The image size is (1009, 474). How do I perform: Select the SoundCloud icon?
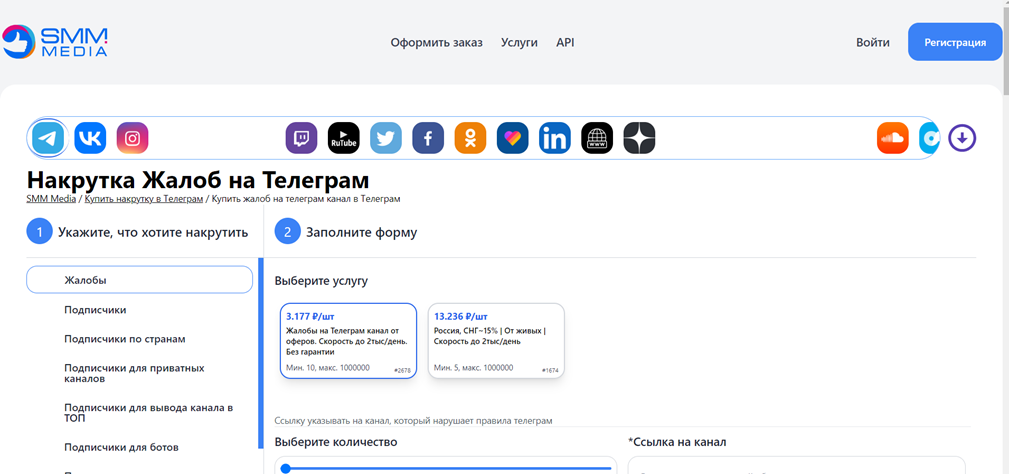tap(893, 138)
